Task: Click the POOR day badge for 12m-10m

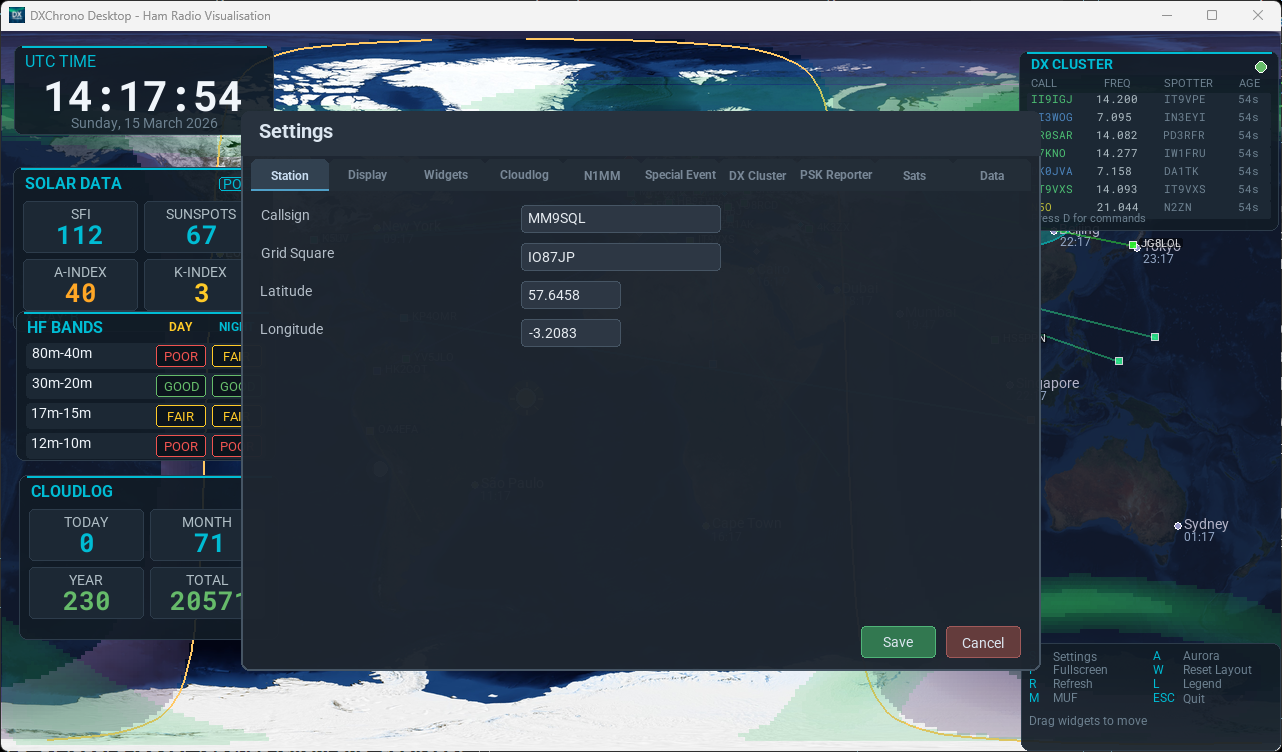Action: tap(181, 446)
